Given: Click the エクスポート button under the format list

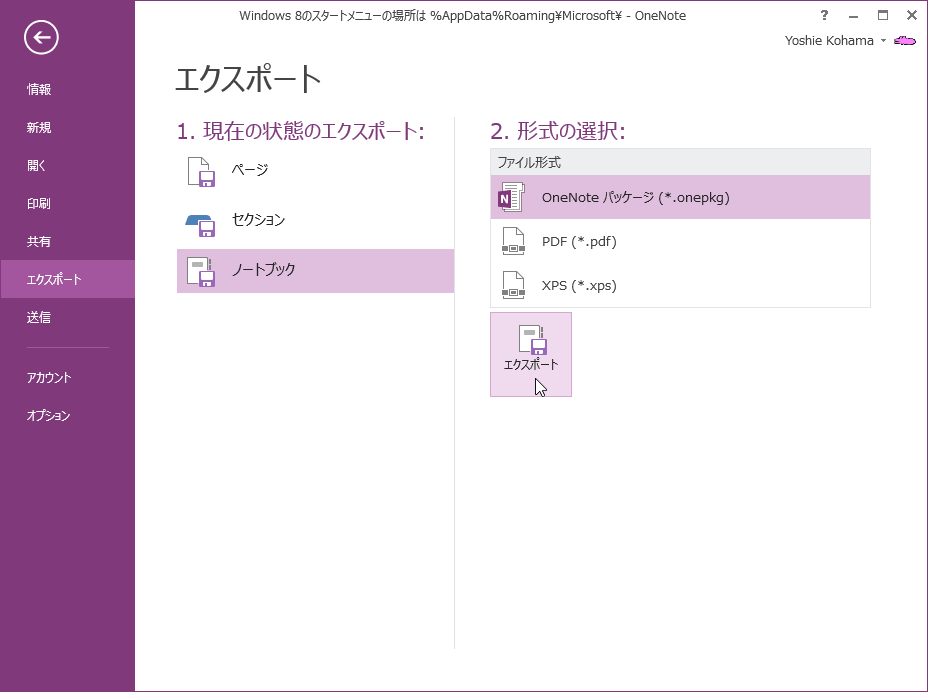Looking at the screenshot, I should click(x=531, y=355).
